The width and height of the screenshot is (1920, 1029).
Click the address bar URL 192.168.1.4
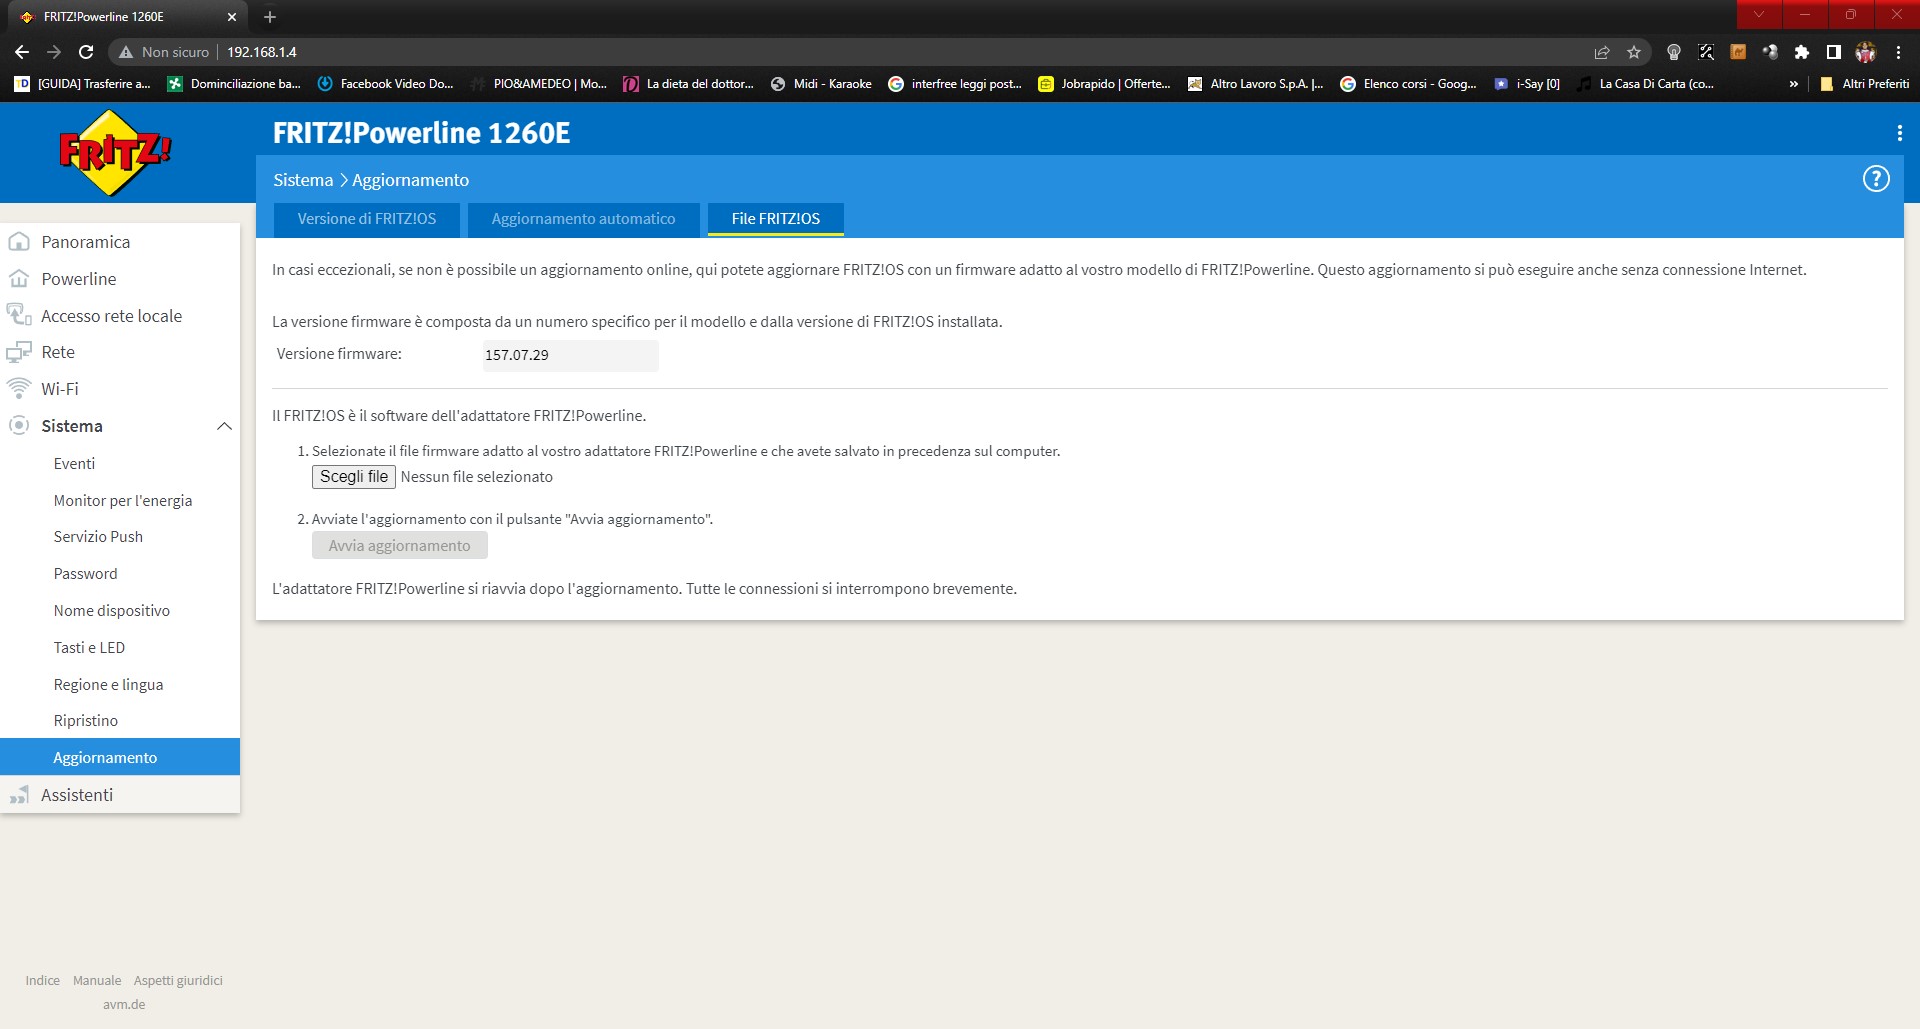click(x=262, y=52)
